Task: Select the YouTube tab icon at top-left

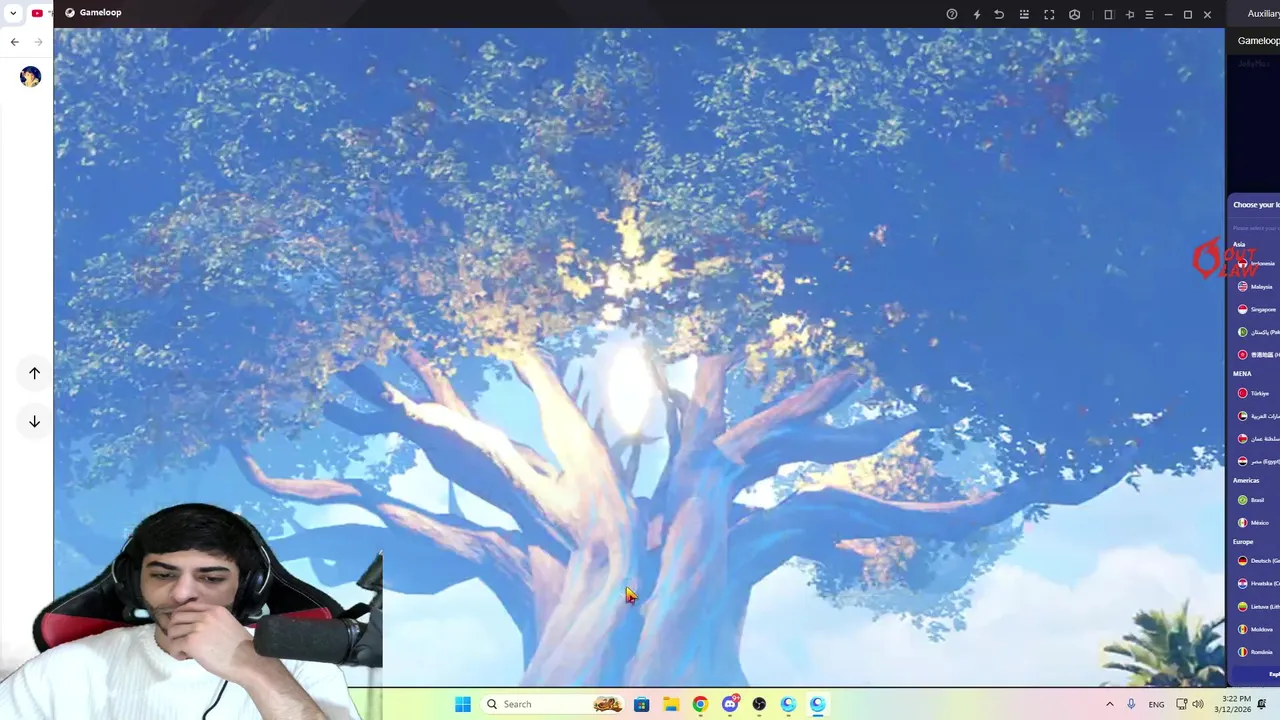Action: (37, 13)
